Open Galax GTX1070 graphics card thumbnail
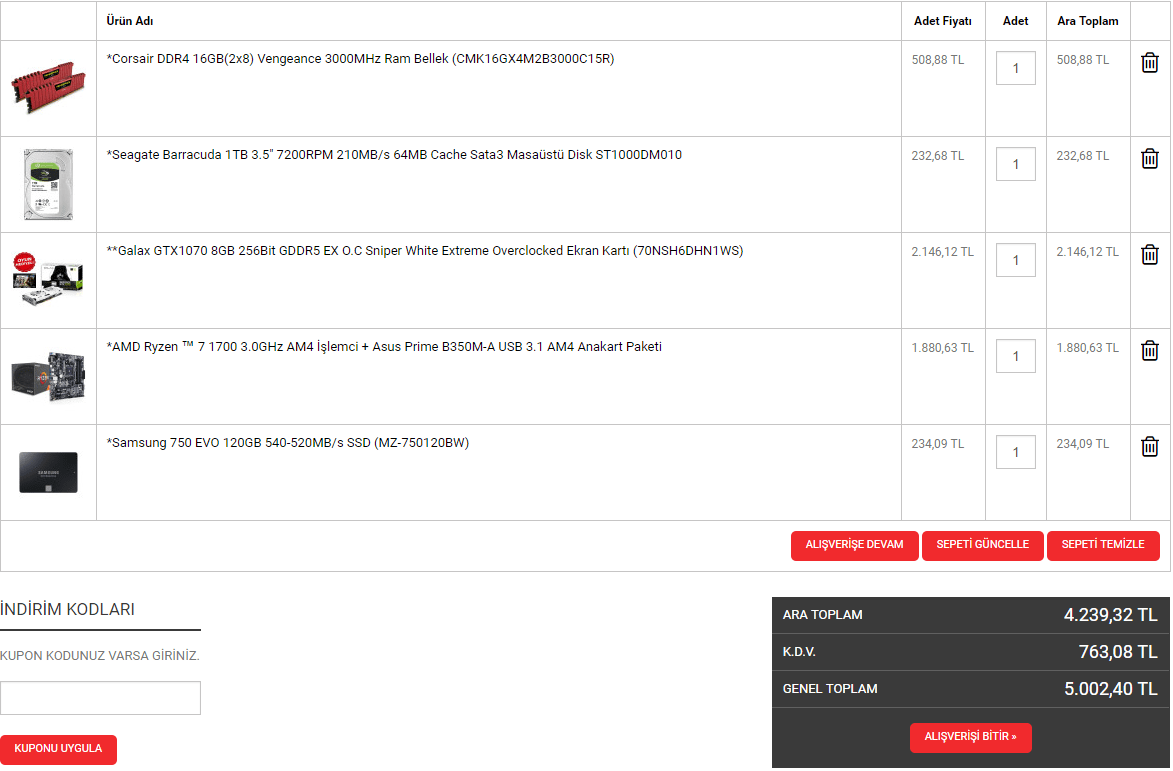The image size is (1173, 771). point(49,280)
